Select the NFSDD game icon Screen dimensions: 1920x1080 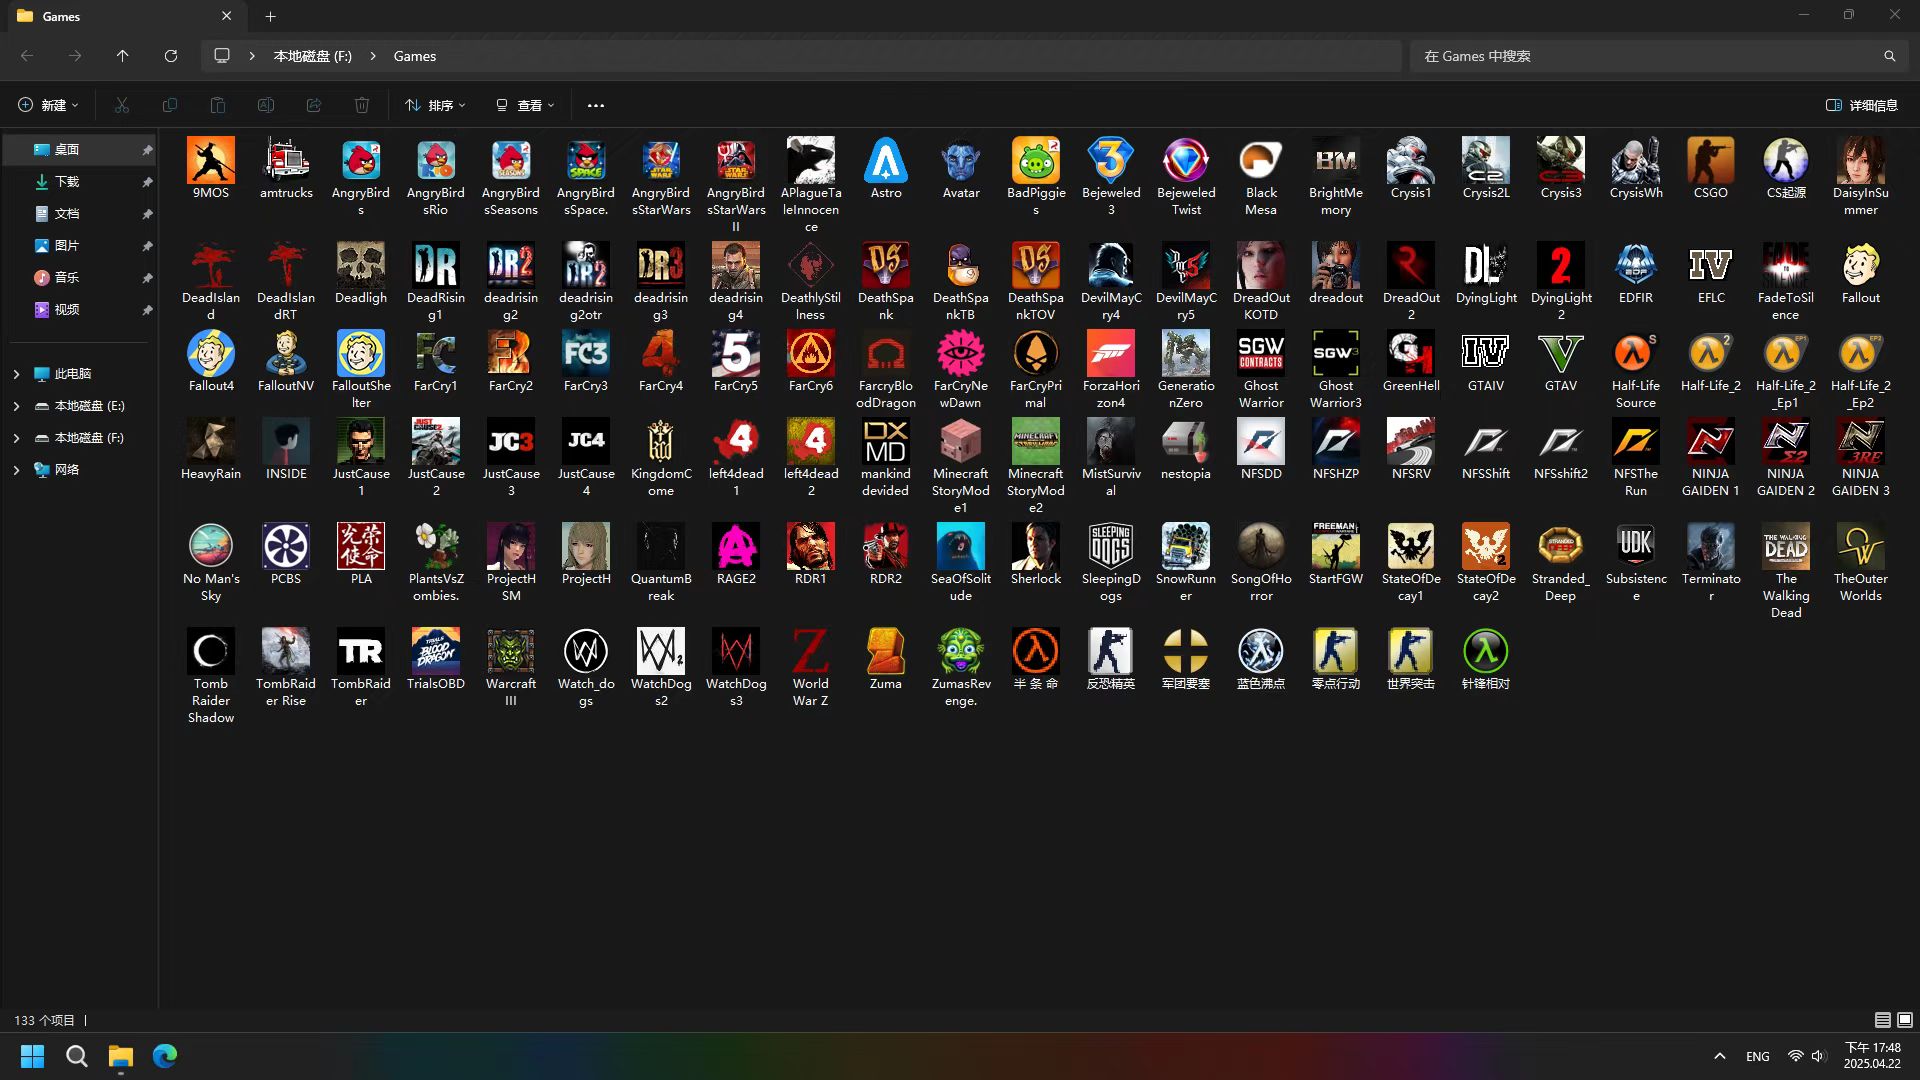pyautogui.click(x=1260, y=441)
